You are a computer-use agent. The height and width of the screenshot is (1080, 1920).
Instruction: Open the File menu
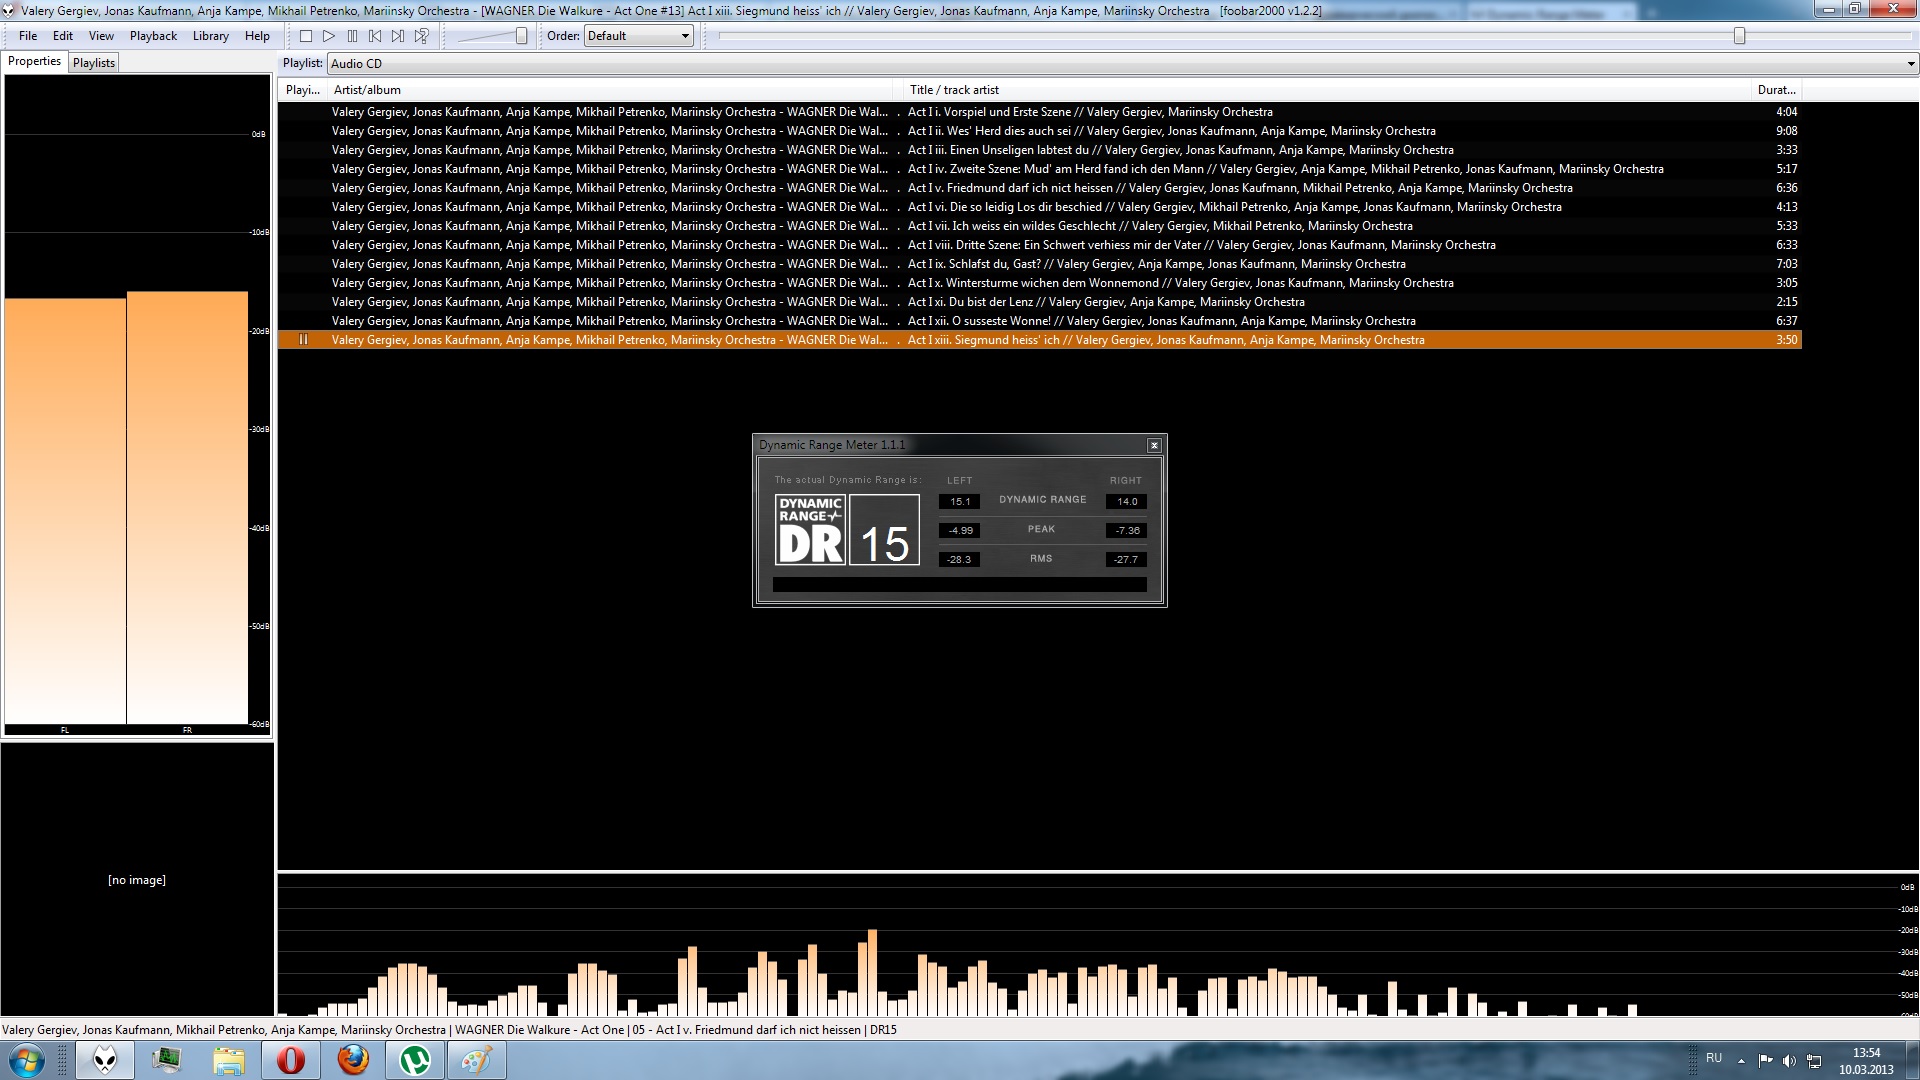(x=28, y=36)
